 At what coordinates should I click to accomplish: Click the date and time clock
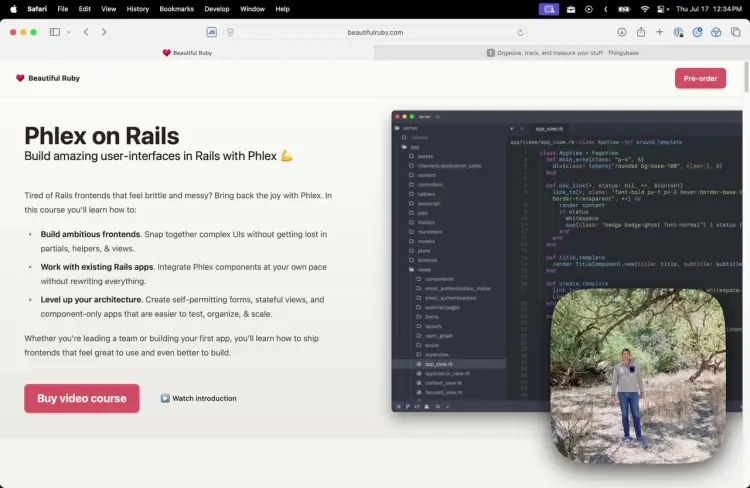(x=709, y=9)
